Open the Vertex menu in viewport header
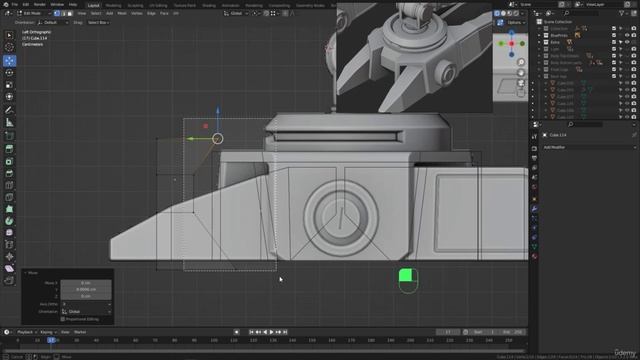The image size is (640, 360). tap(136, 13)
